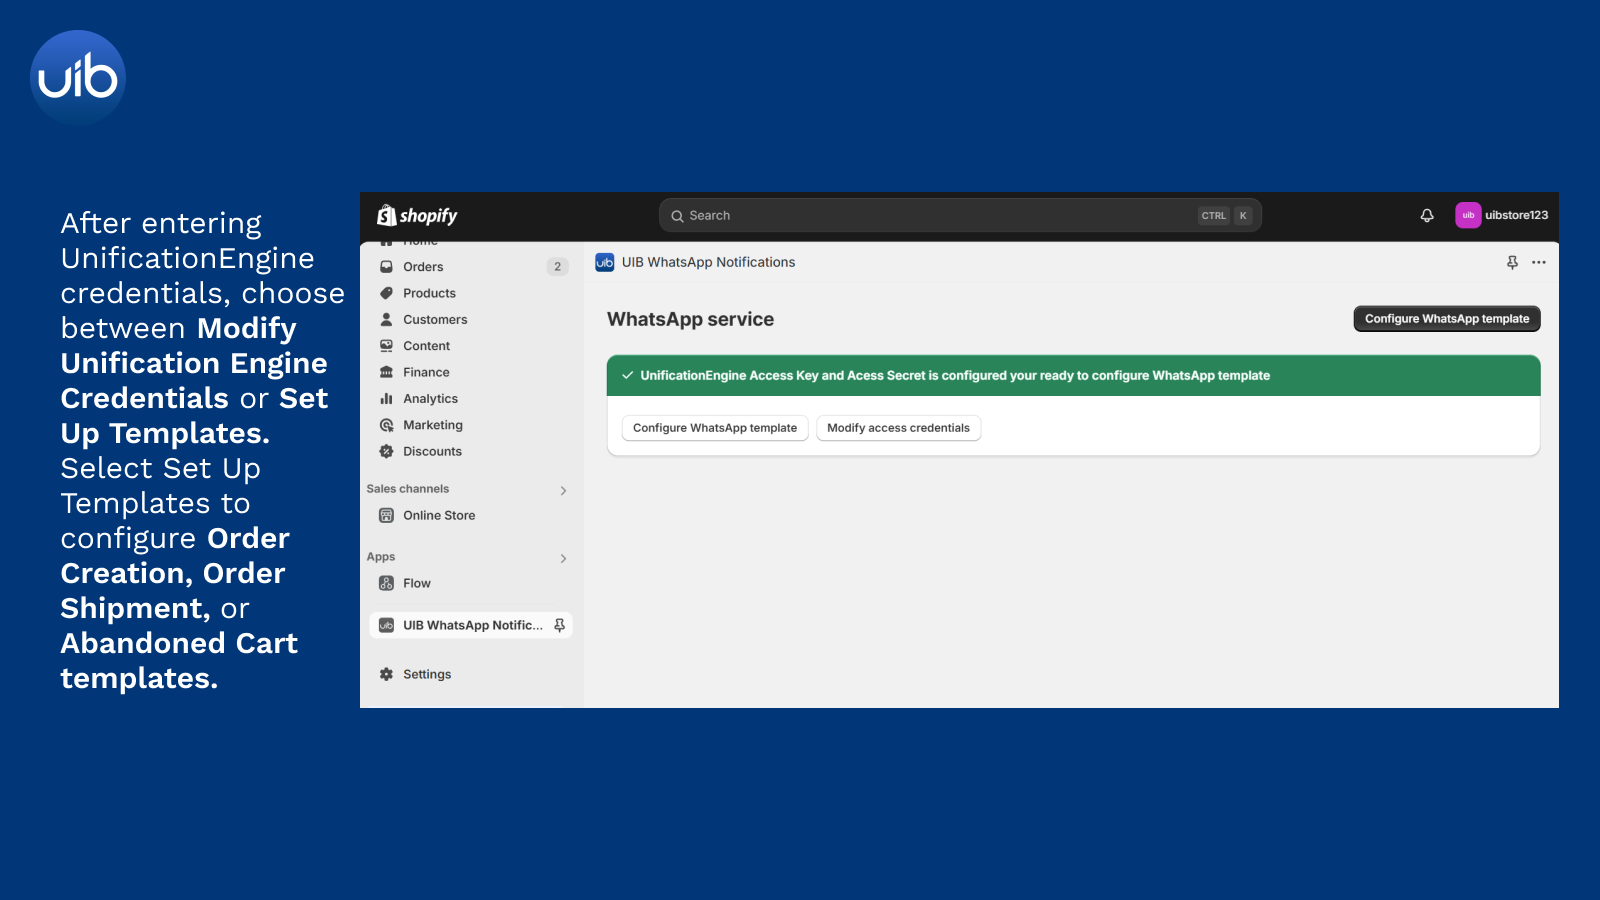The width and height of the screenshot is (1600, 900).
Task: Click the CTRL key hint in search
Action: coord(1214,216)
